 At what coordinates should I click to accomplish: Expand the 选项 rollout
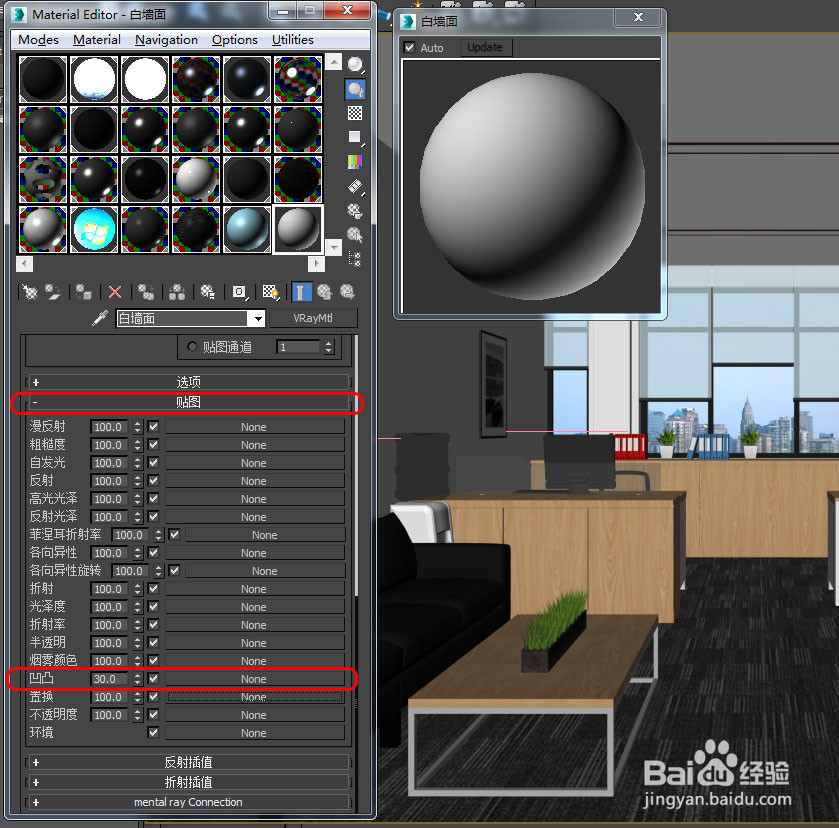pos(189,382)
